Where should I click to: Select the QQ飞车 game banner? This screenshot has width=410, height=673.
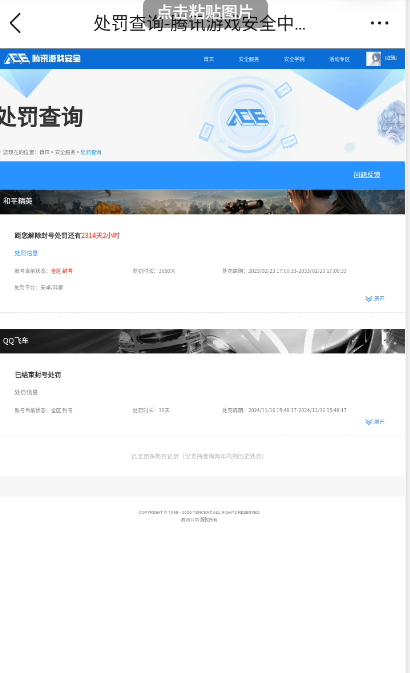[202, 341]
